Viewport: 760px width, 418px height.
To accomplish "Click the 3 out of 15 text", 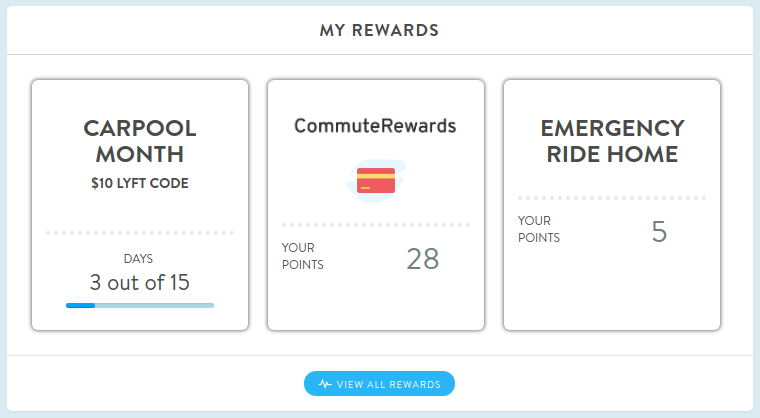I will click(x=140, y=283).
